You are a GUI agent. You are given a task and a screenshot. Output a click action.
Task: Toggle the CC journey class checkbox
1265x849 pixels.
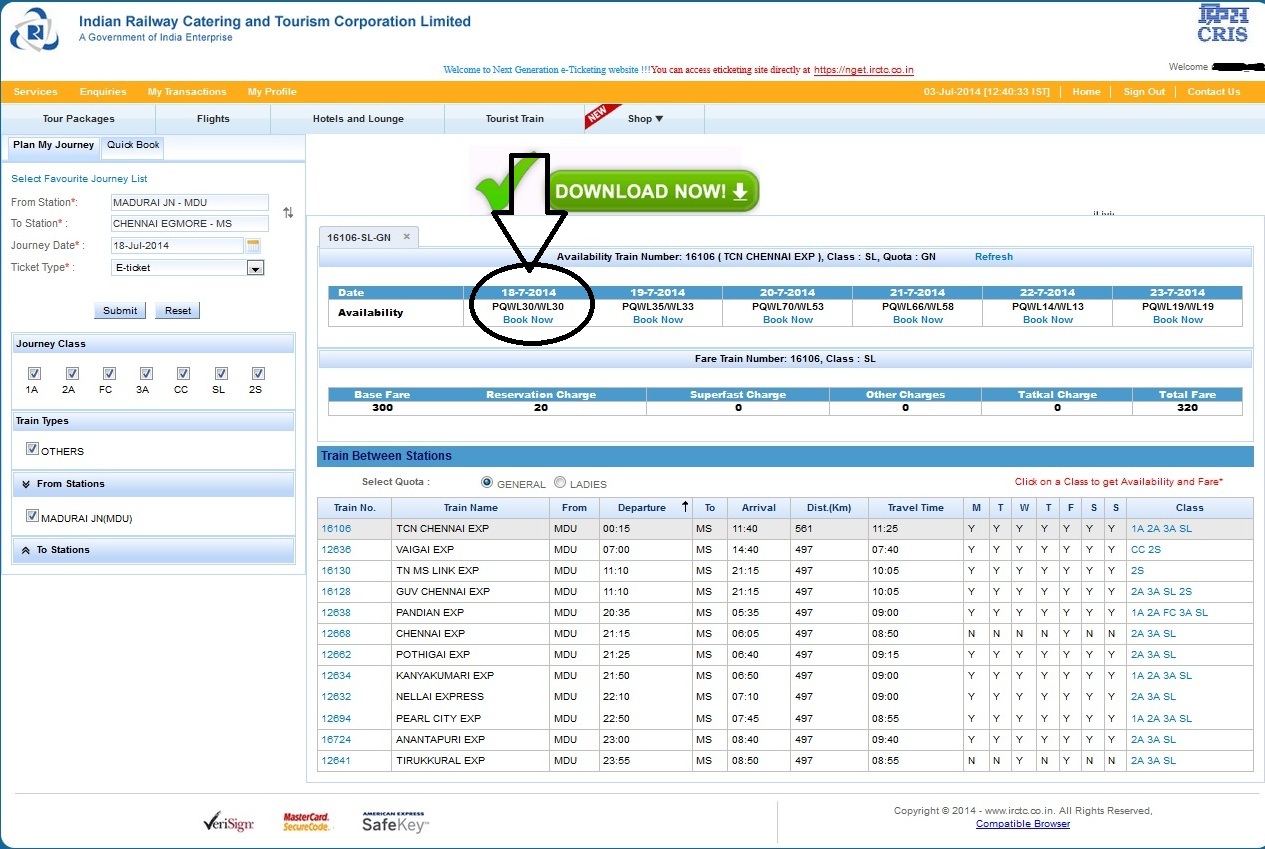[183, 374]
